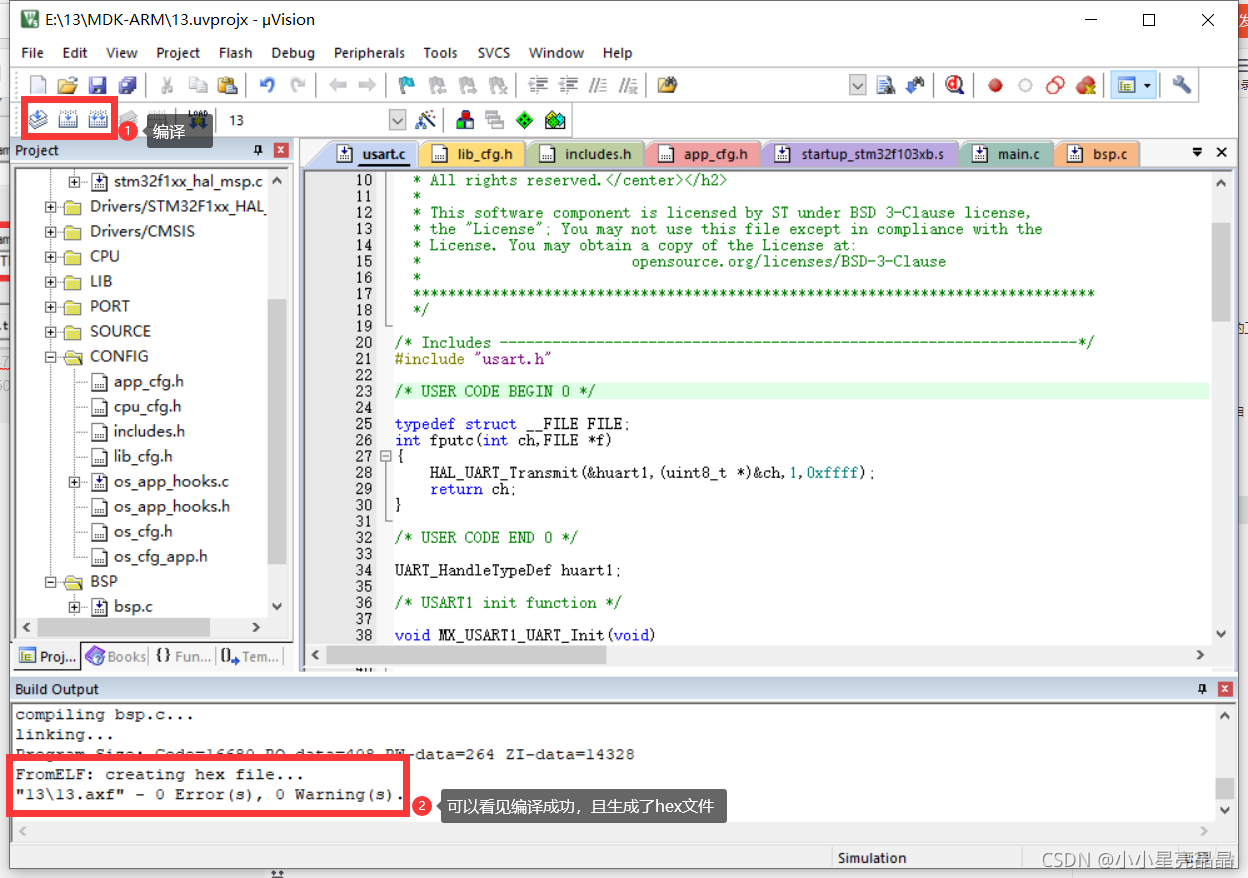Click the editor vertical scrollbar thumb
The height and width of the screenshot is (878, 1248).
pos(1221,272)
